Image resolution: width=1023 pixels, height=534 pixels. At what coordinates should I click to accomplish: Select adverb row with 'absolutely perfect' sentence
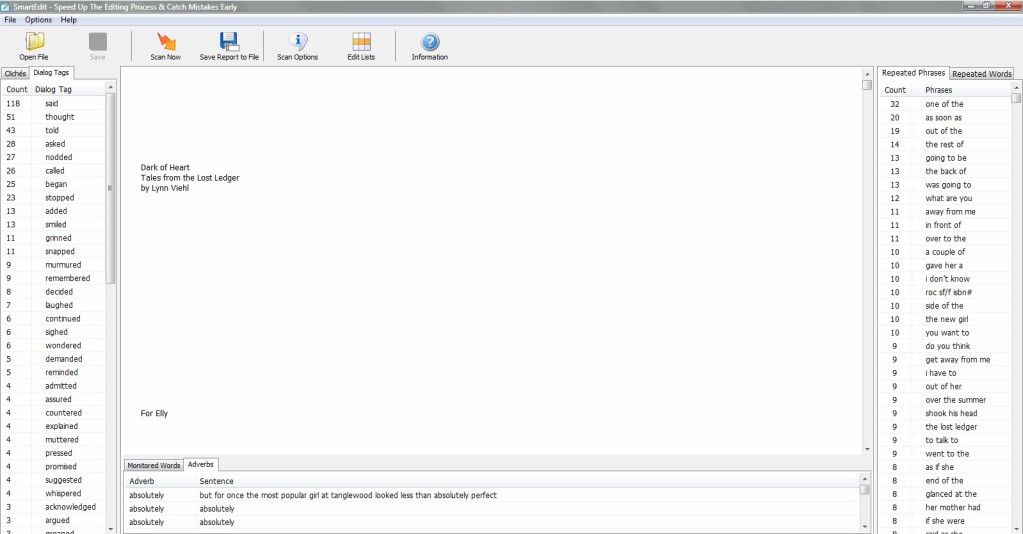(x=493, y=495)
